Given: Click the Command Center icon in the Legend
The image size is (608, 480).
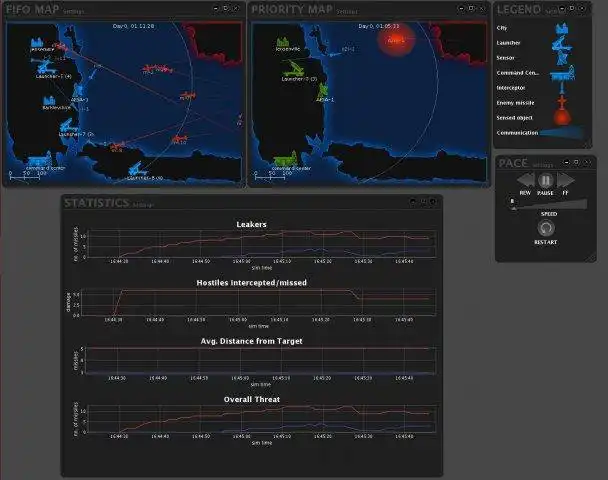Looking at the screenshot, I should tap(562, 73).
